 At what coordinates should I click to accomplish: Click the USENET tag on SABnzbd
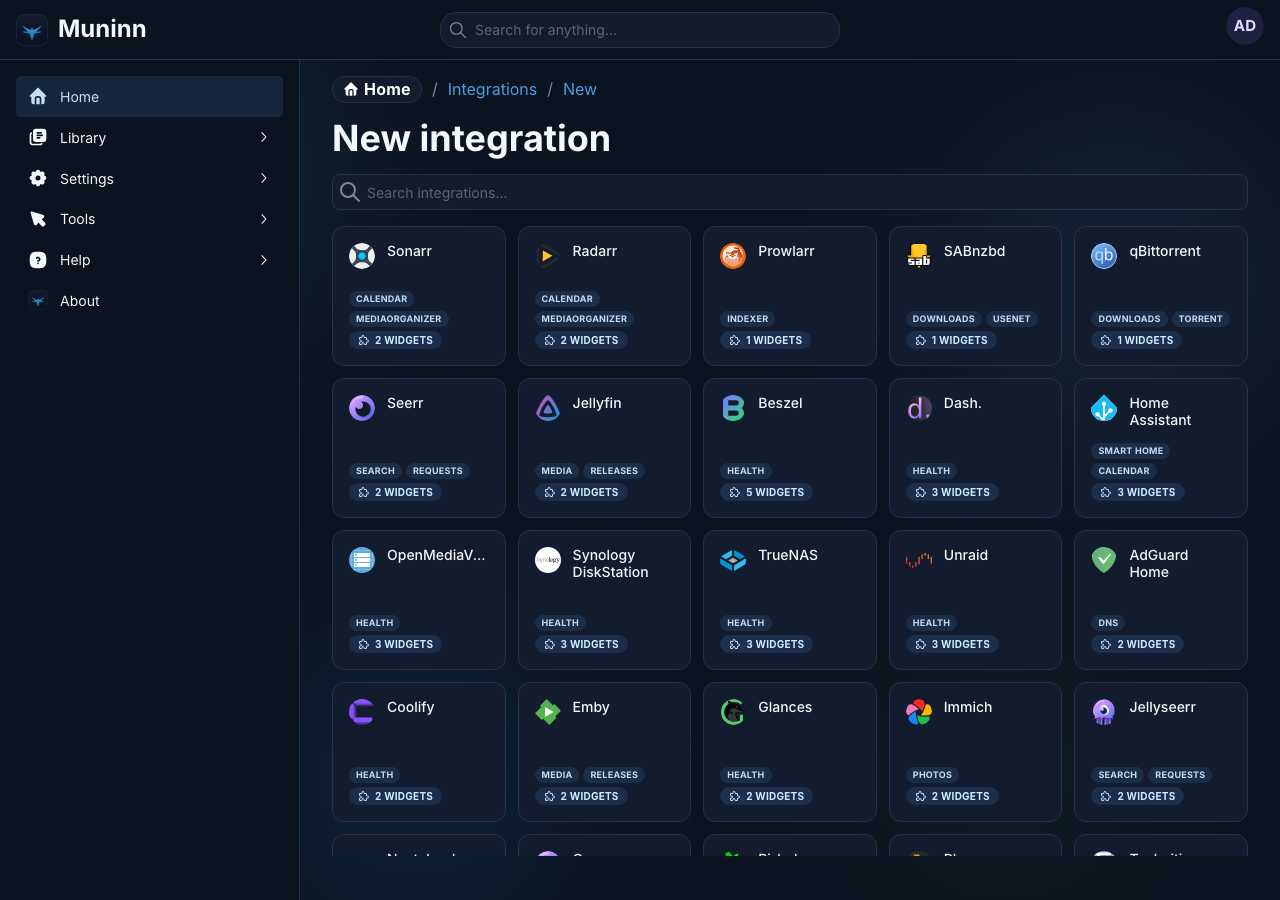tap(1012, 319)
